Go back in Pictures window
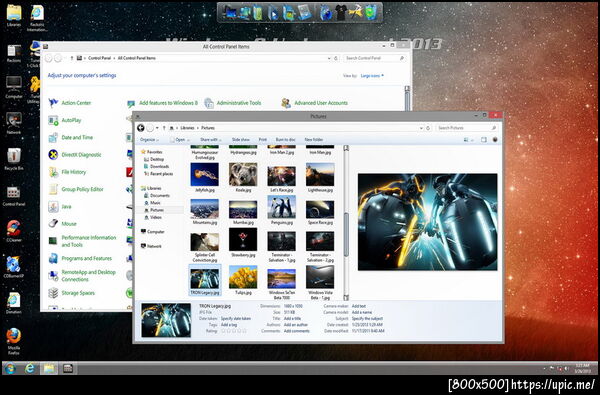 [141, 128]
